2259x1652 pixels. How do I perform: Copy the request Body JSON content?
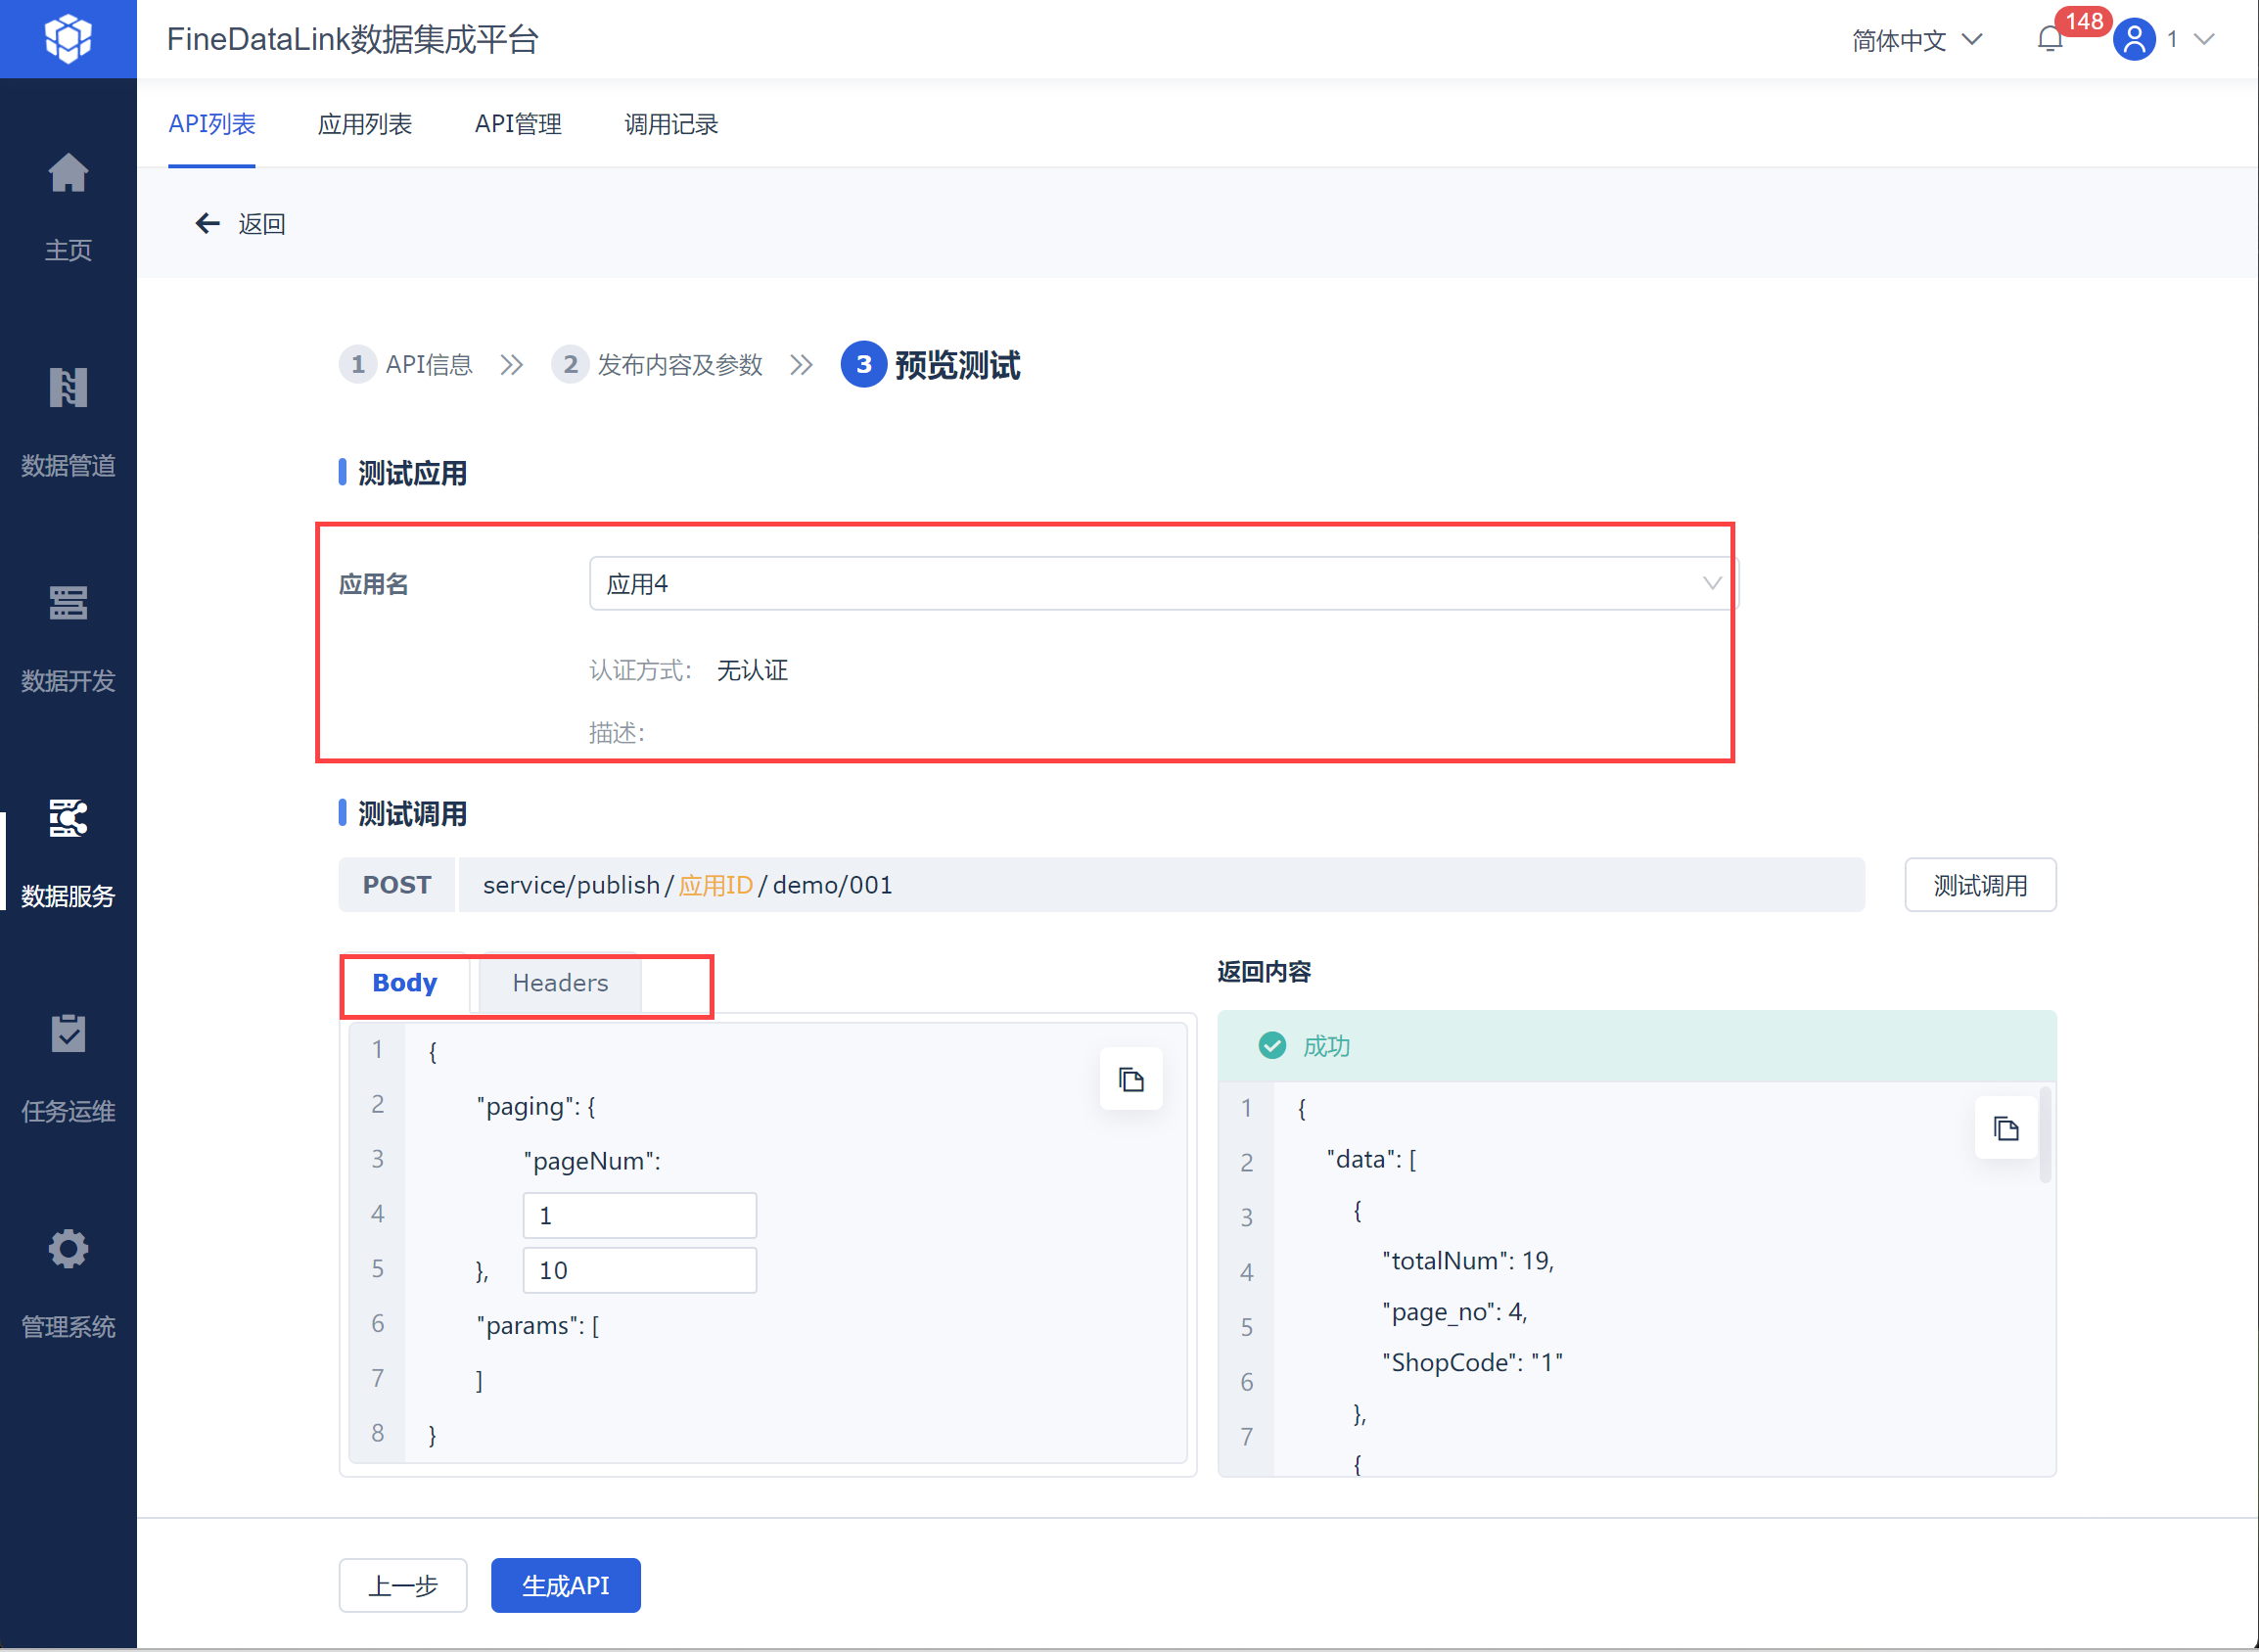tap(1131, 1080)
